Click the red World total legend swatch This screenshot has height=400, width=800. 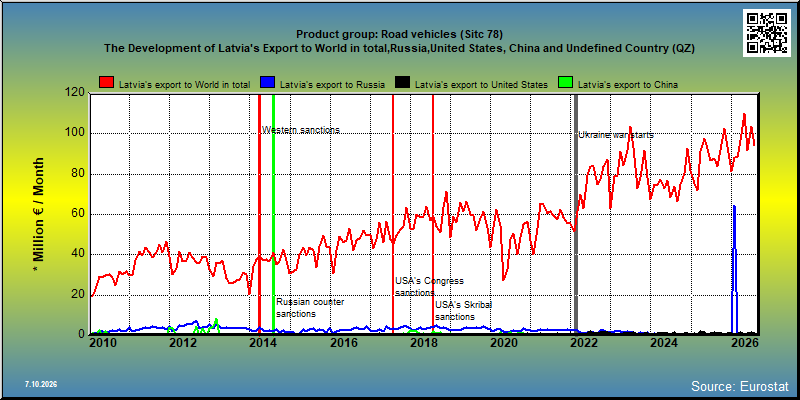[107, 83]
